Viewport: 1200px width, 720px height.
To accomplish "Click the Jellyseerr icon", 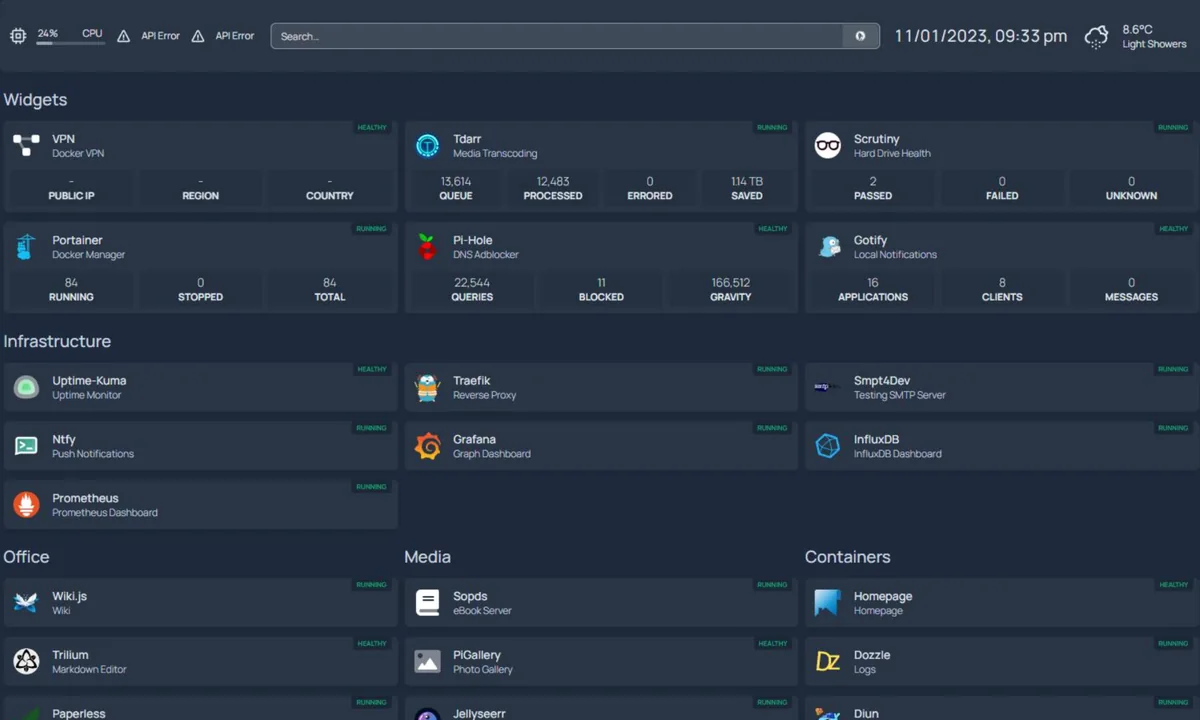I will click(428, 713).
